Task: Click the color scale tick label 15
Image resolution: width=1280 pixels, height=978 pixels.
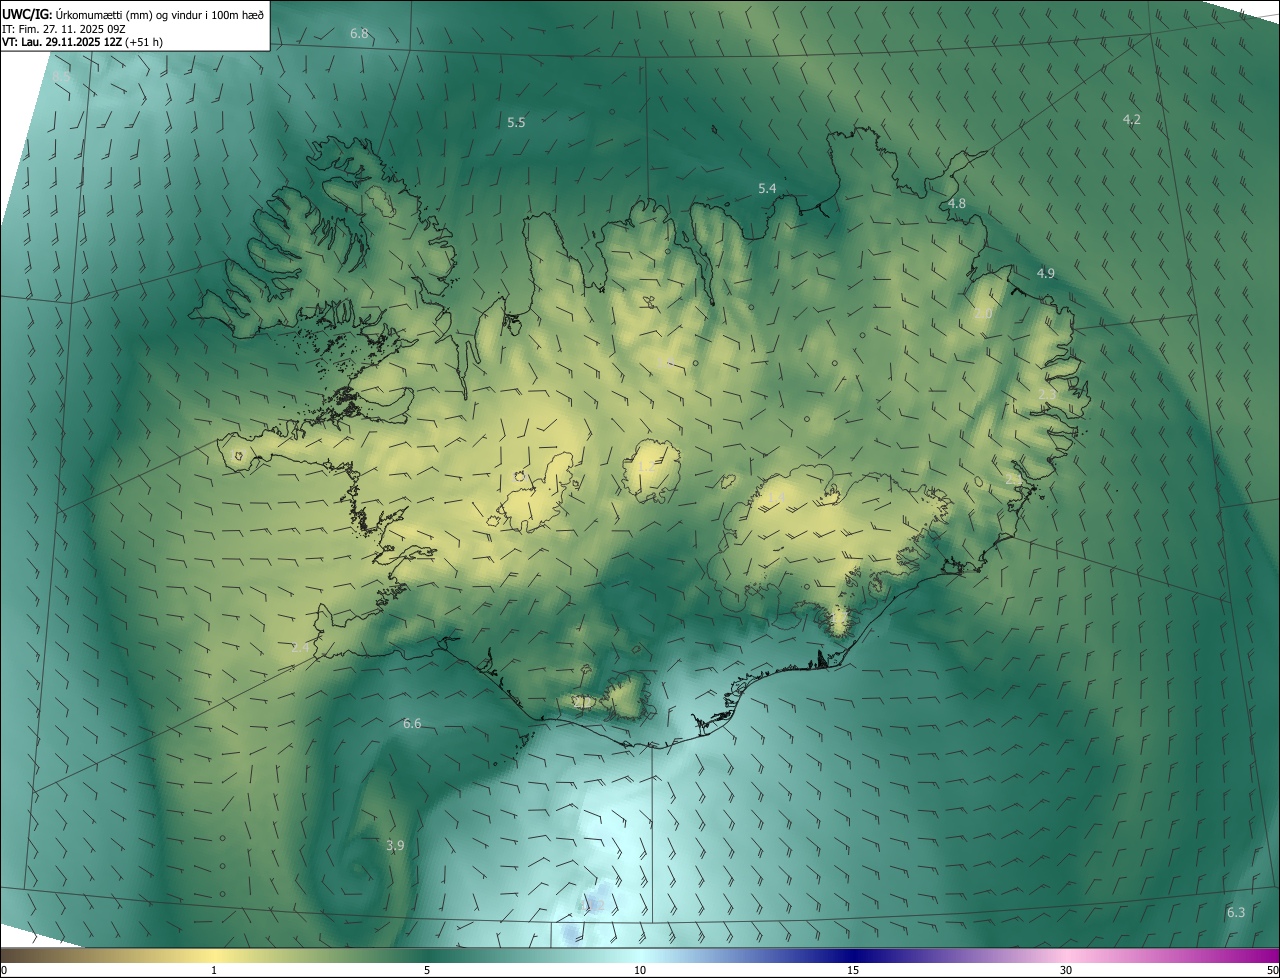Action: coord(853,970)
